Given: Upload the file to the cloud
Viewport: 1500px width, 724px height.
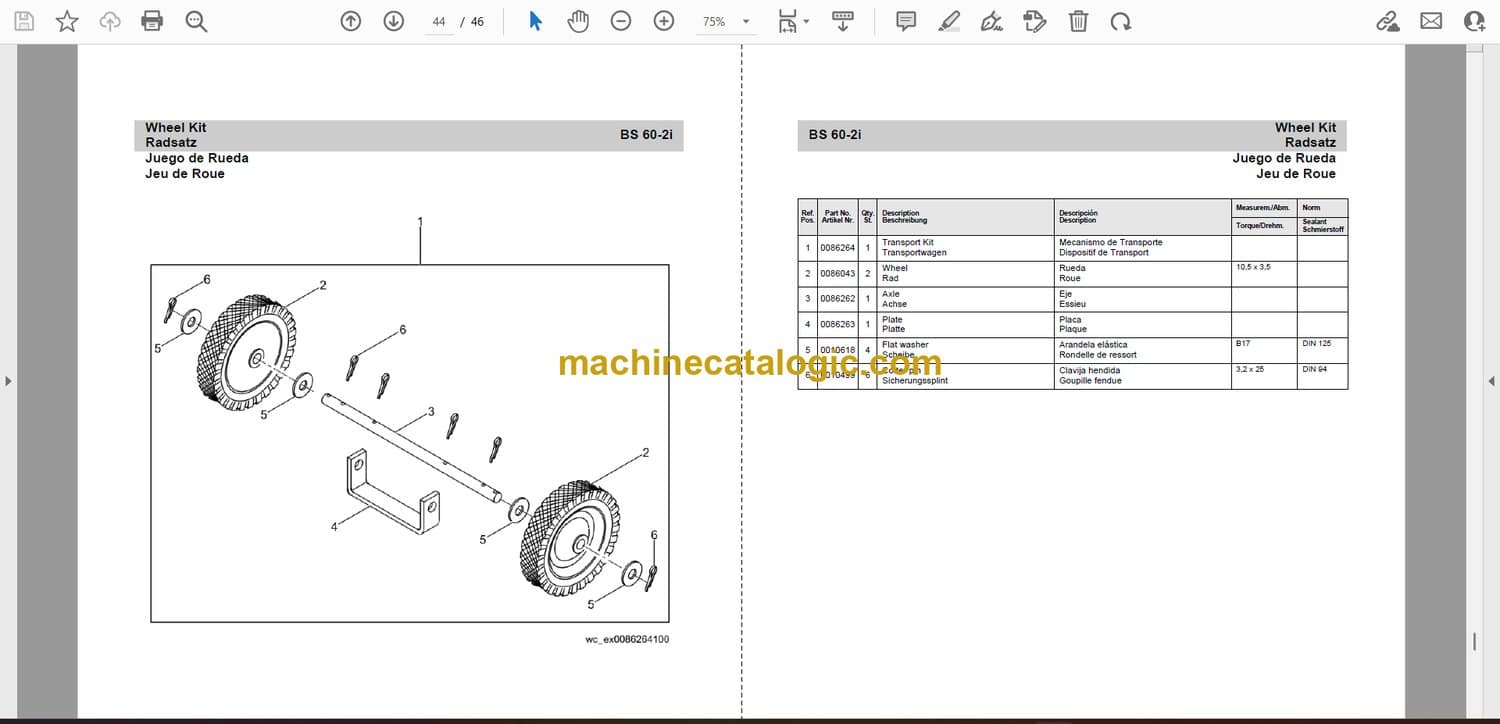Looking at the screenshot, I should (110, 21).
